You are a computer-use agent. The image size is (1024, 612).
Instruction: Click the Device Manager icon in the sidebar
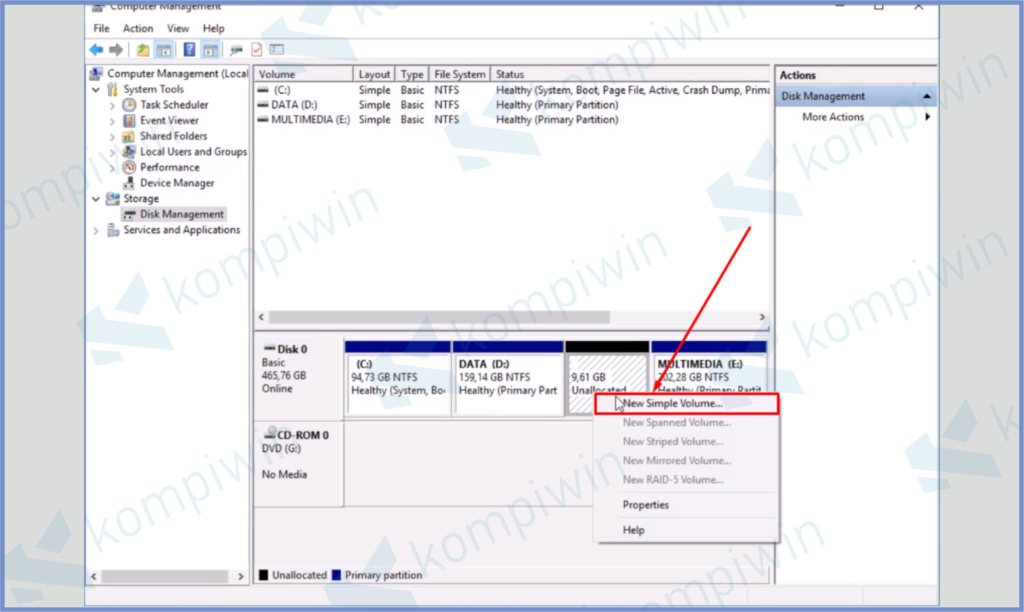click(x=130, y=182)
